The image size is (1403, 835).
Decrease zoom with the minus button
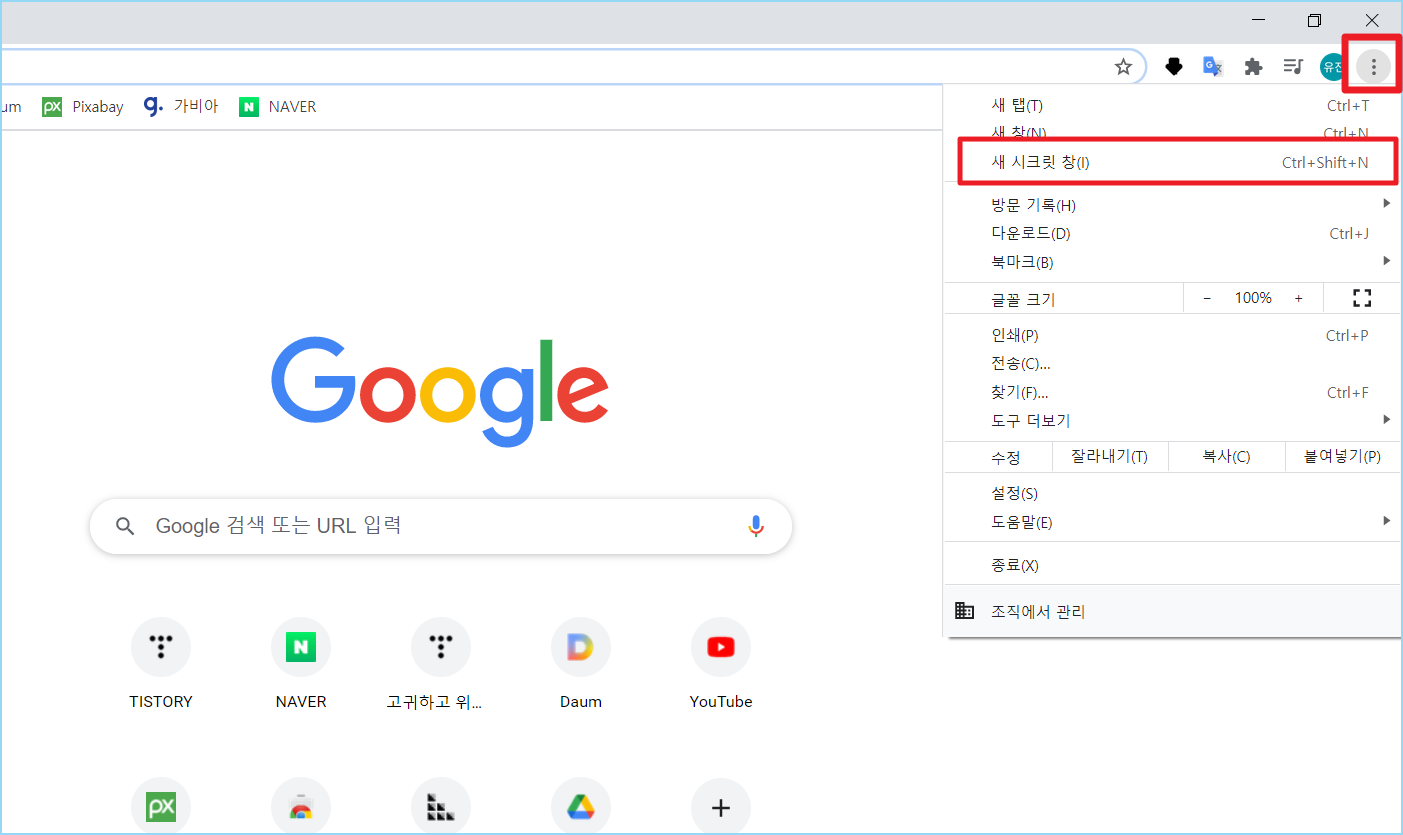(1207, 298)
